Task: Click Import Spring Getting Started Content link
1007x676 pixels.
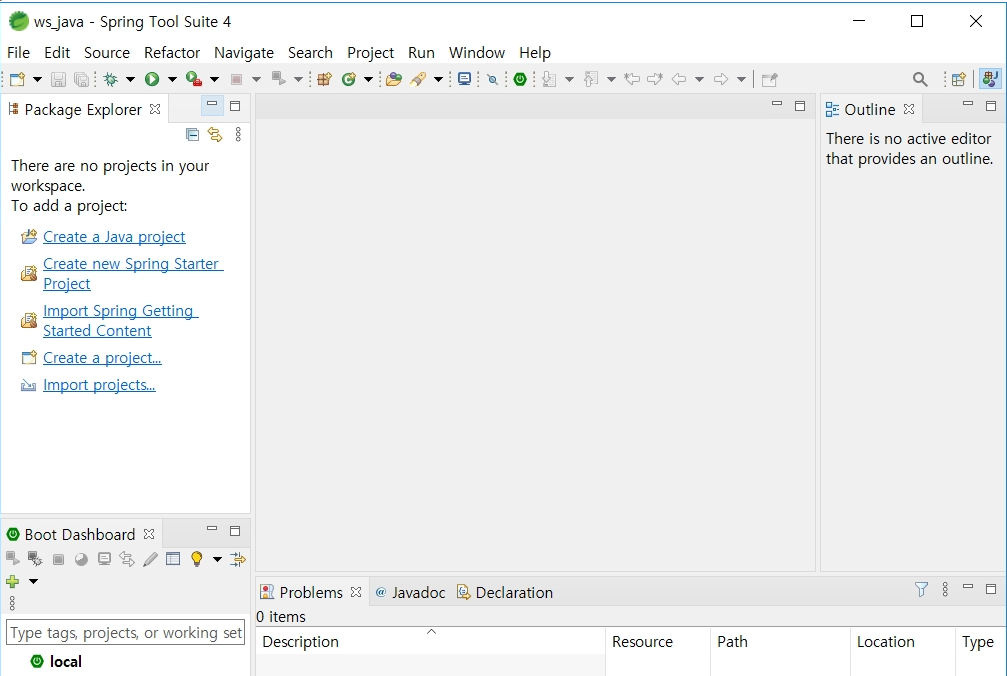Action: coord(121,320)
